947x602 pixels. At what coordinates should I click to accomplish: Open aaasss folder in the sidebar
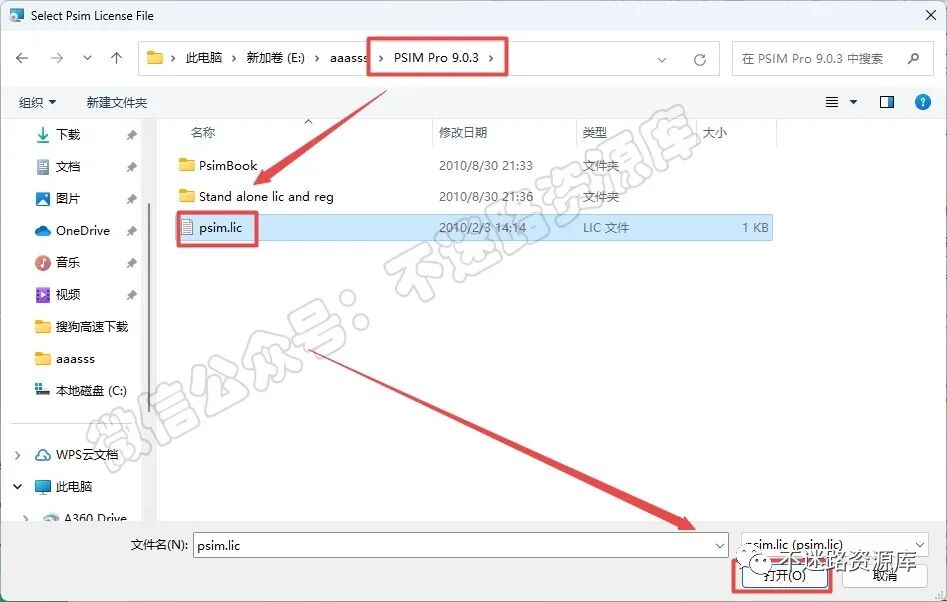point(75,359)
